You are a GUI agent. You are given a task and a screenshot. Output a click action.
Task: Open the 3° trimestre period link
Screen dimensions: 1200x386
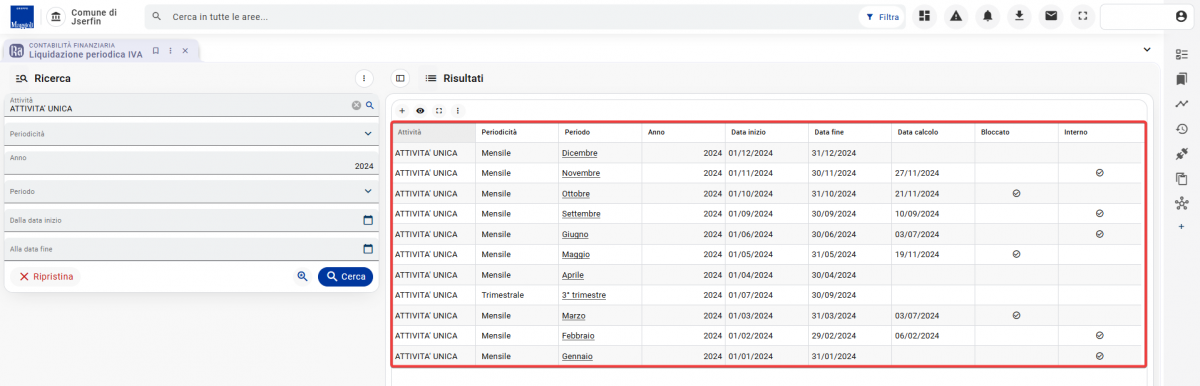(584, 295)
